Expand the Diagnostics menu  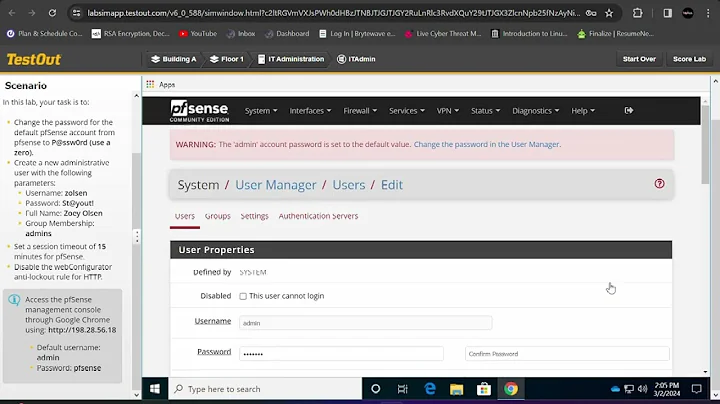tap(535, 111)
